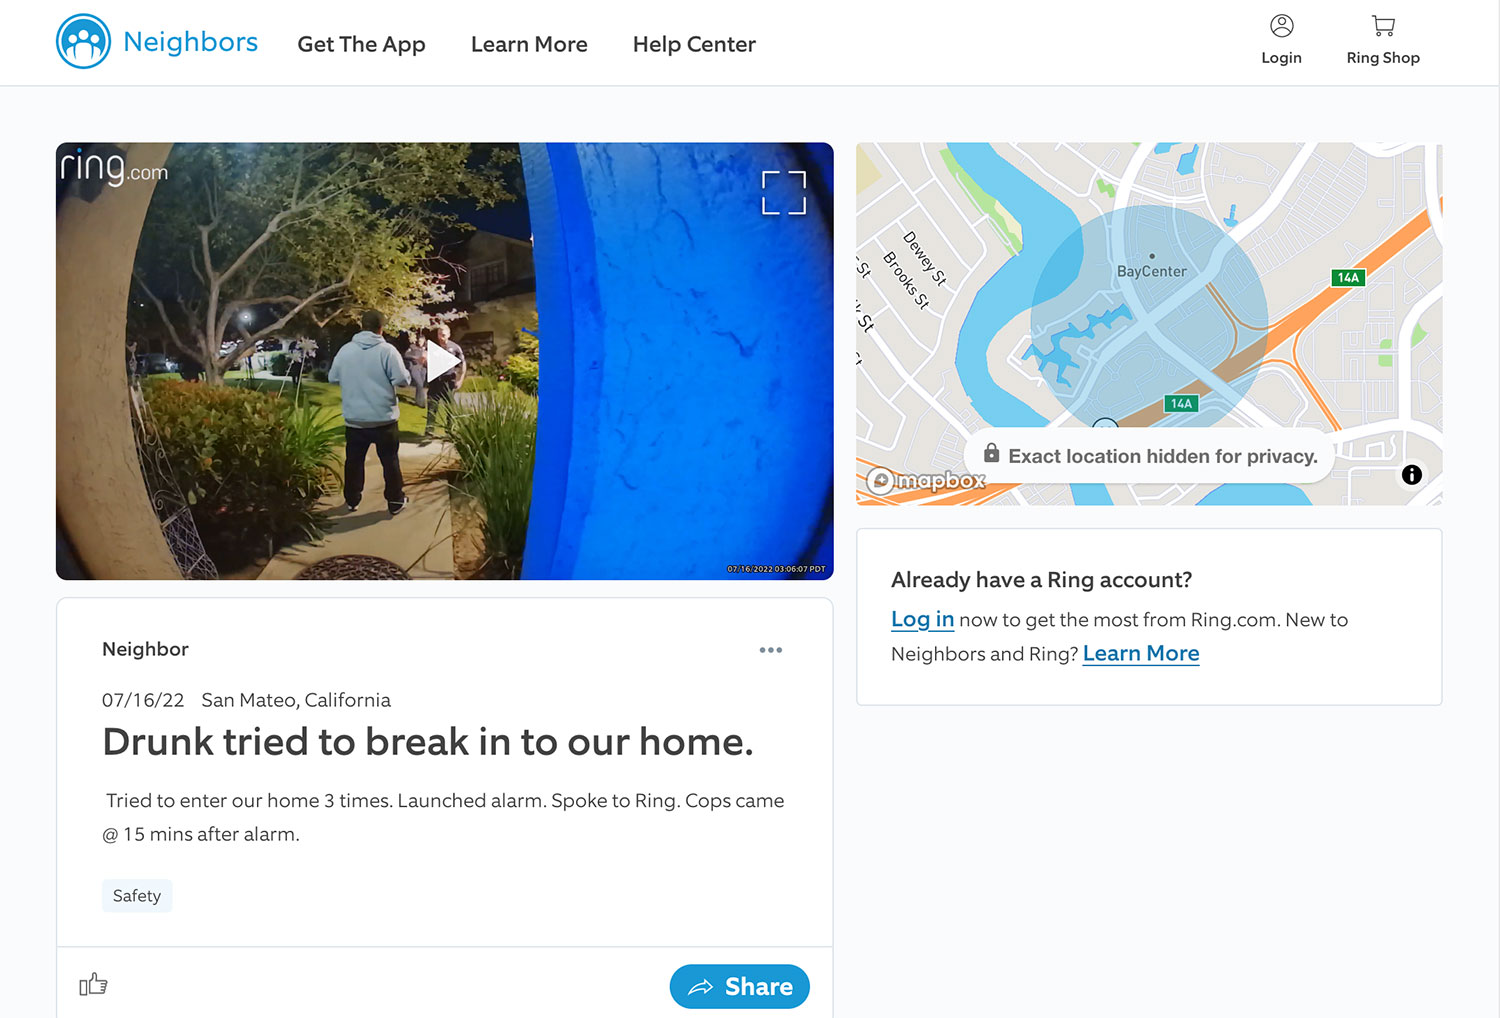Go to Learn More in navigation bar
The height and width of the screenshot is (1018, 1500).
[529, 44]
